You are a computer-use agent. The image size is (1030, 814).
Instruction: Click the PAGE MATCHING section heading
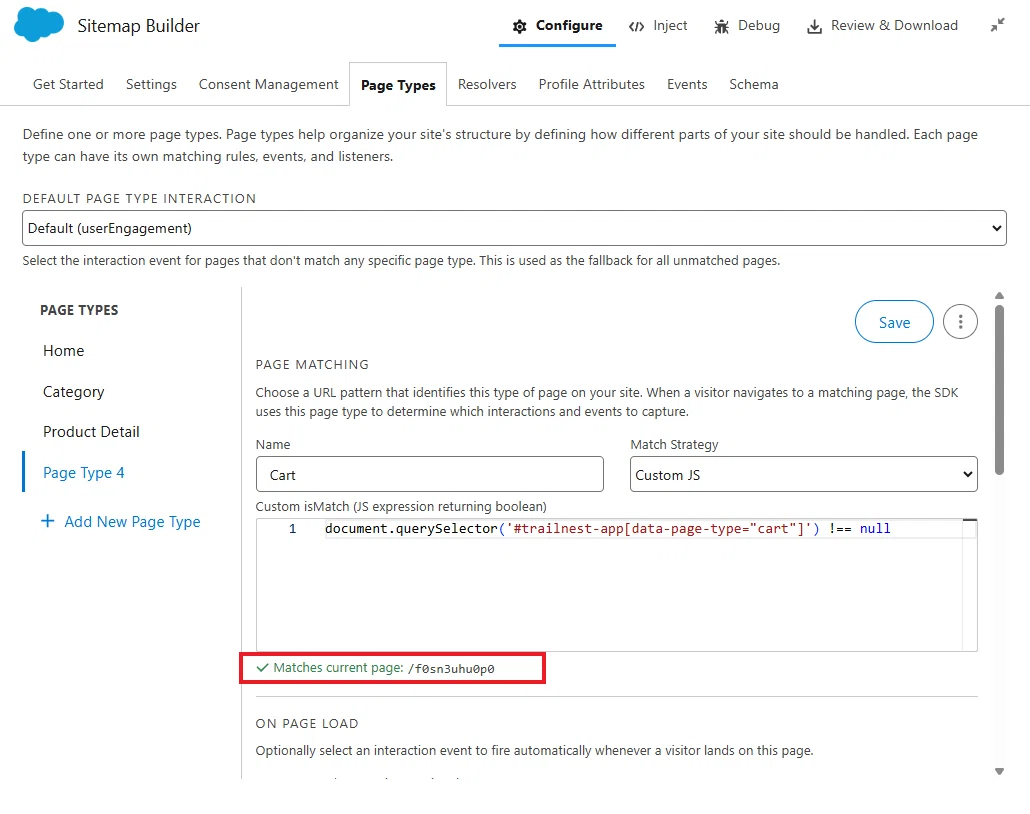click(x=312, y=365)
